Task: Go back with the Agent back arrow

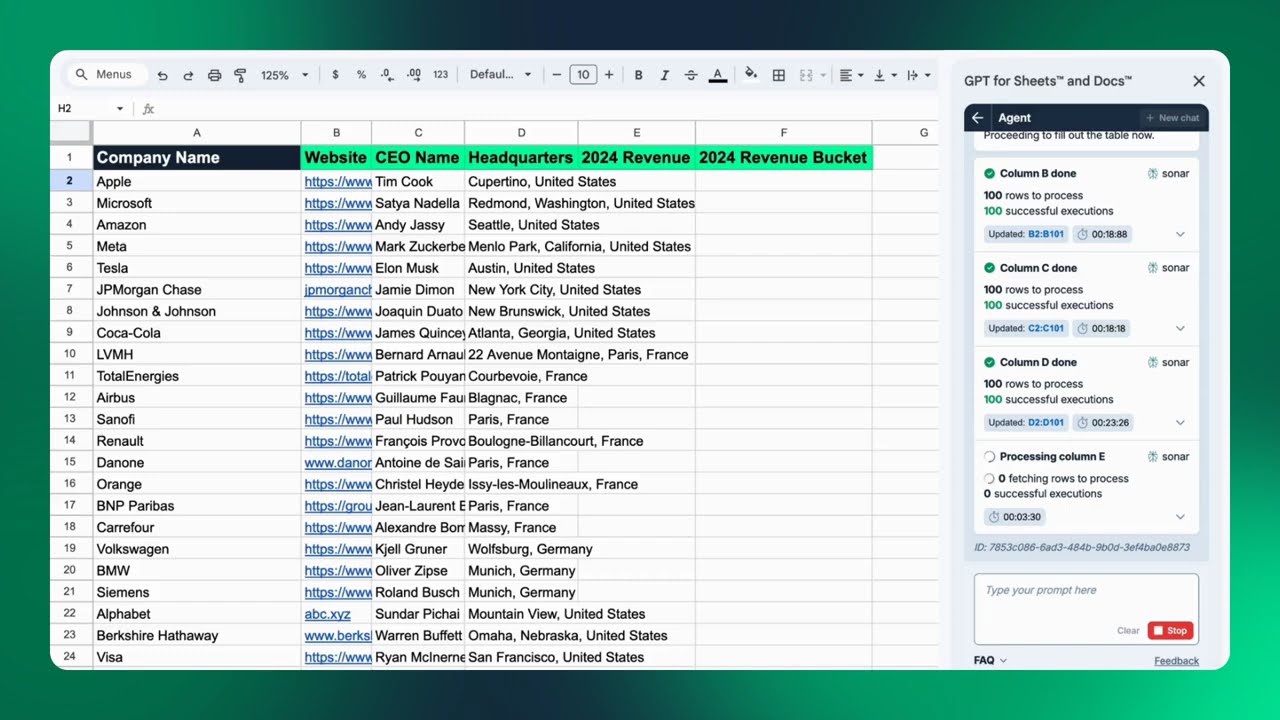Action: coord(978,118)
